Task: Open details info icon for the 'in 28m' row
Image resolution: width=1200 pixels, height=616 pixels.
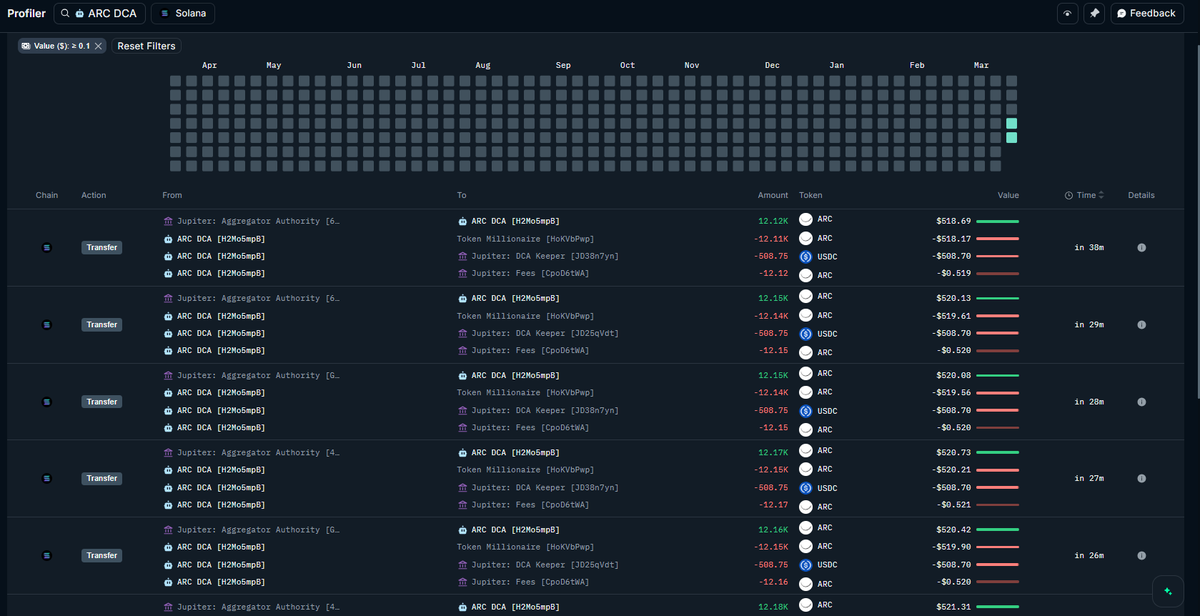Action: (x=1141, y=401)
